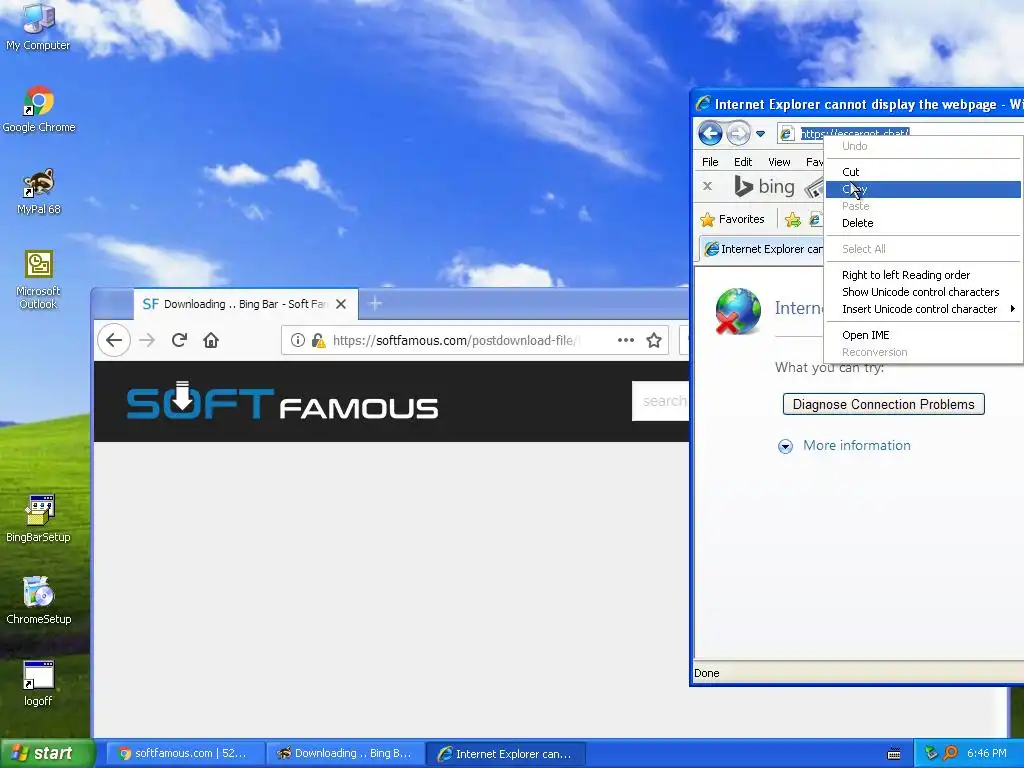Select the ChromeSetup installer icon
Screen dimensions: 1024x768
39,601
